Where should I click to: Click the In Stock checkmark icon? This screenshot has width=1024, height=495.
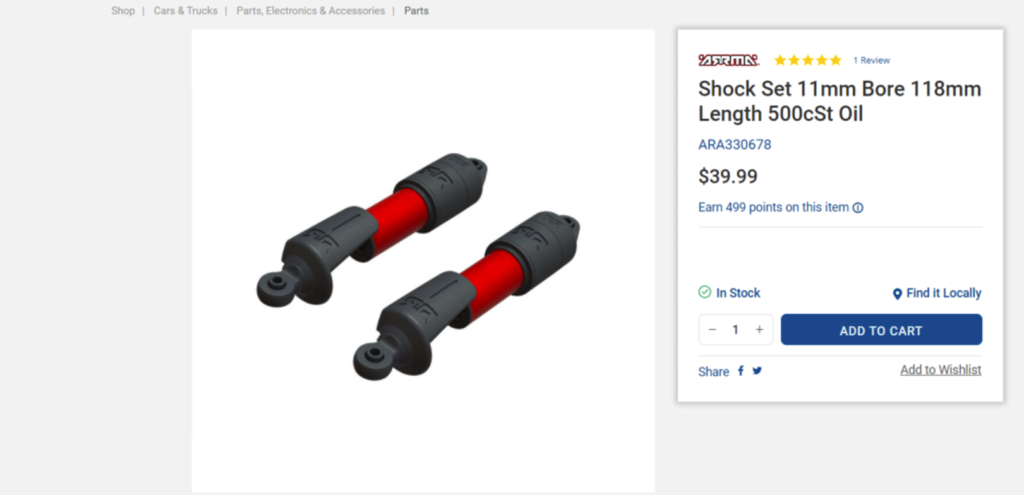coord(705,292)
